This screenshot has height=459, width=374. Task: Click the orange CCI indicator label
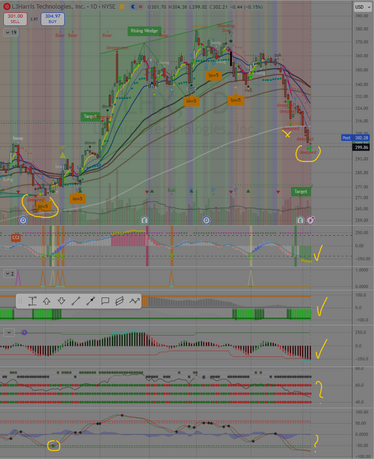(x=16, y=238)
